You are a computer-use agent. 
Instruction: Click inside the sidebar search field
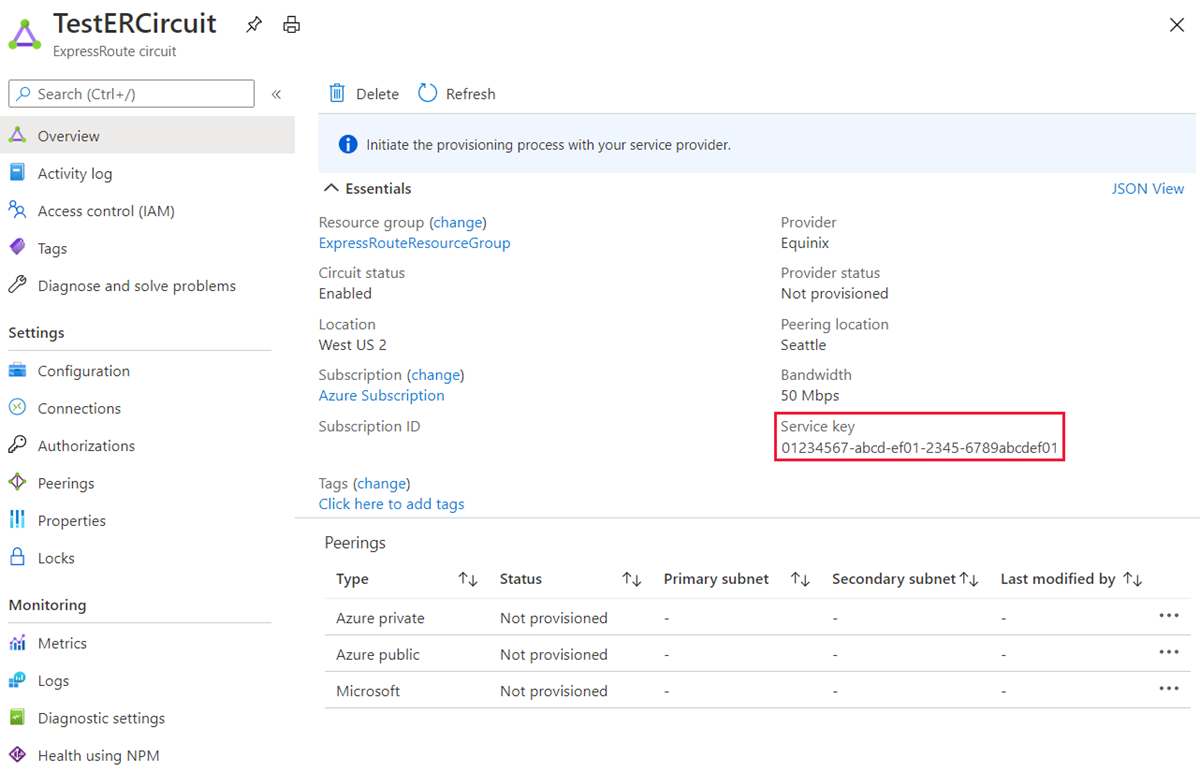point(130,93)
